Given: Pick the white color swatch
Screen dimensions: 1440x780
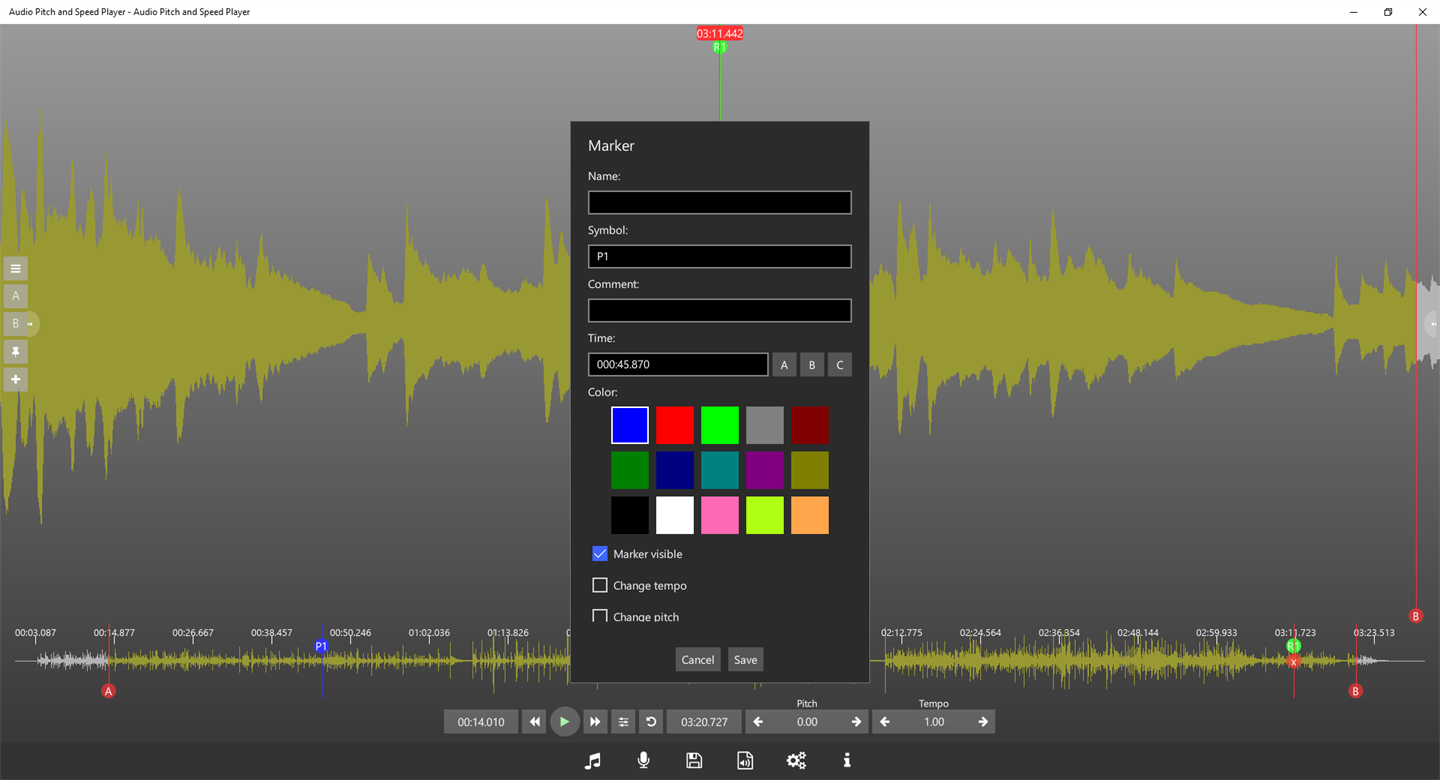Looking at the screenshot, I should point(675,515).
